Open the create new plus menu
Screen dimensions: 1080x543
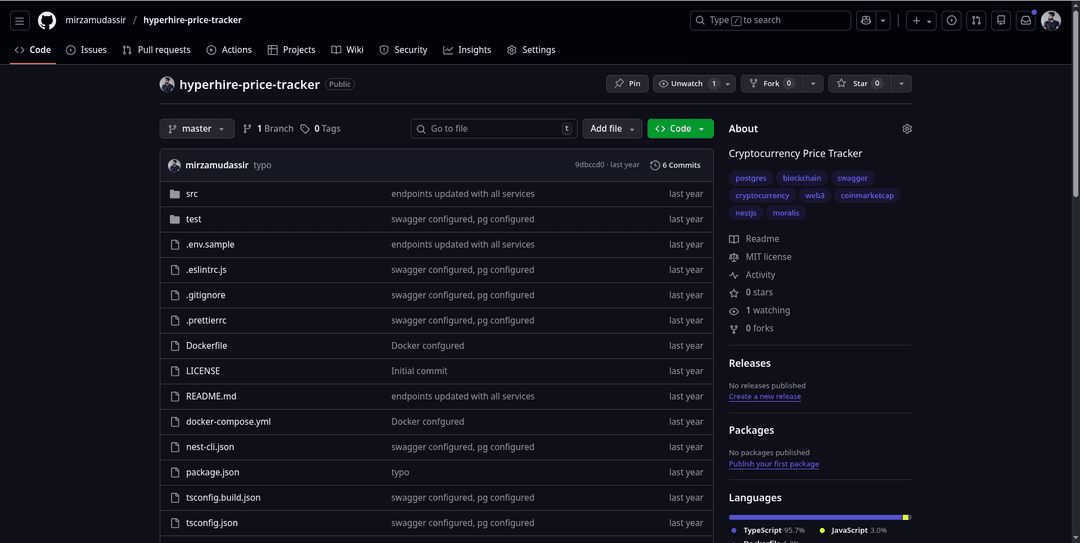(x=922, y=21)
